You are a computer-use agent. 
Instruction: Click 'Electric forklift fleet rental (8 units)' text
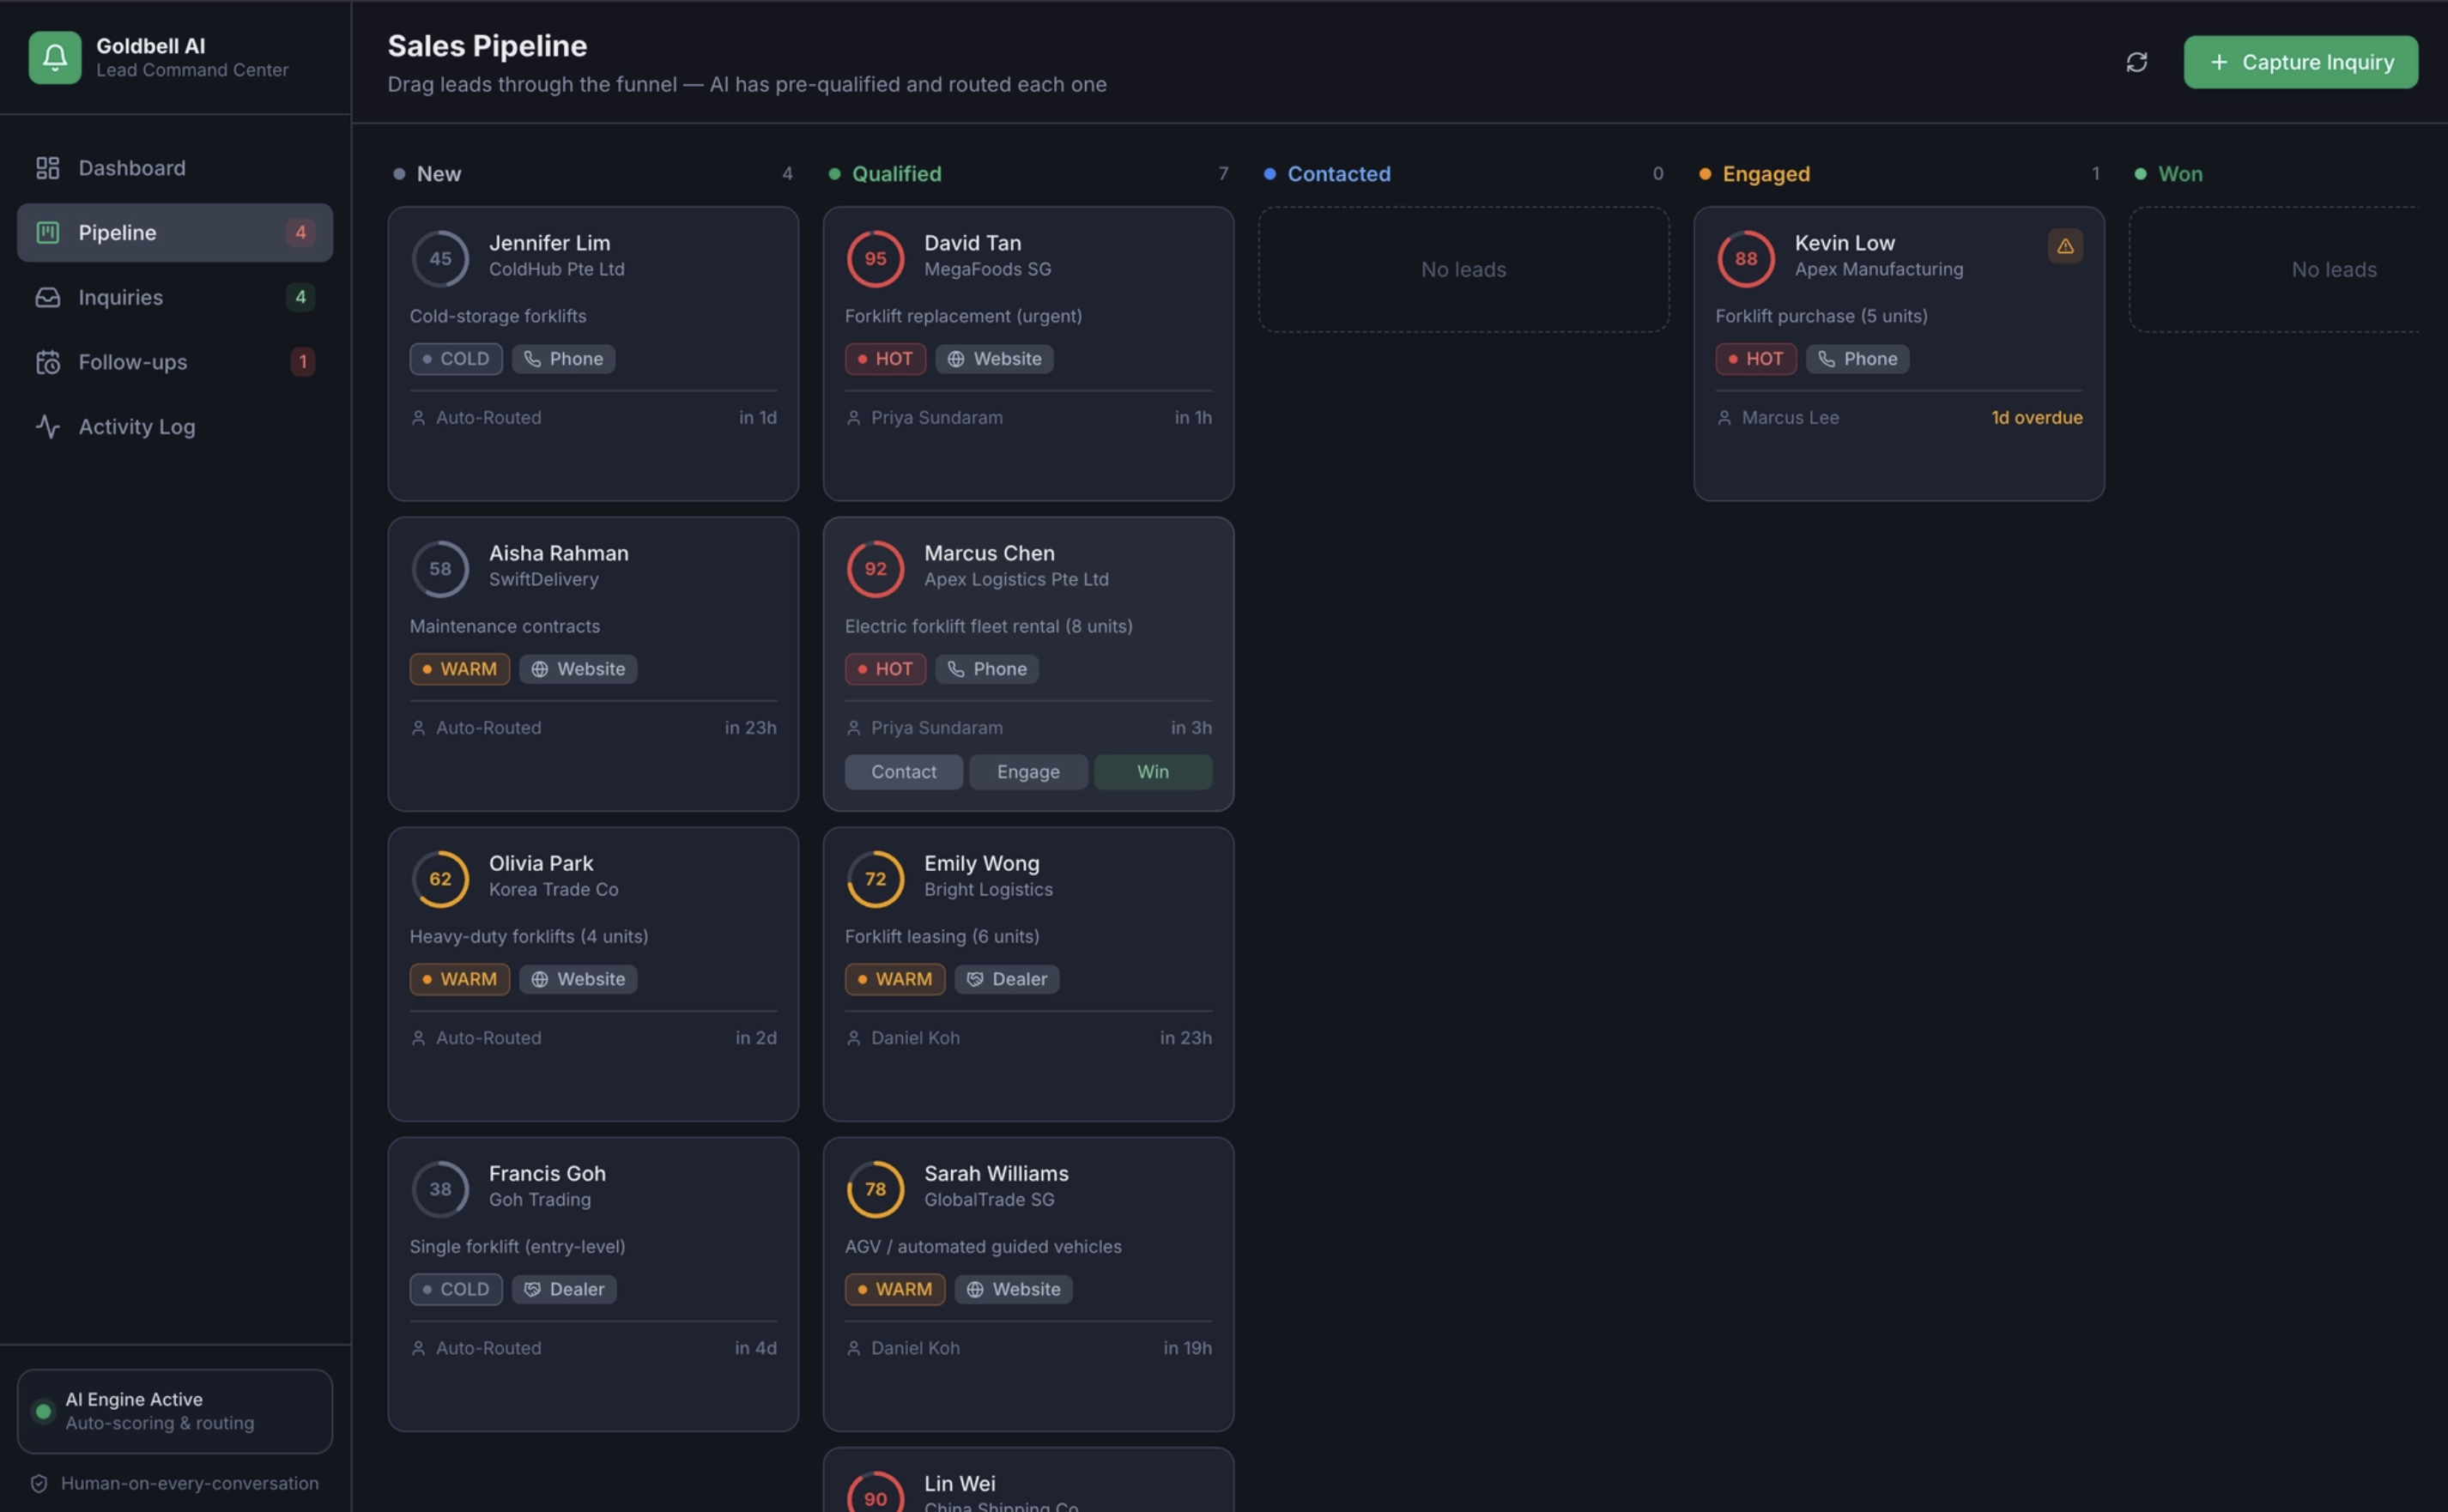click(x=988, y=626)
